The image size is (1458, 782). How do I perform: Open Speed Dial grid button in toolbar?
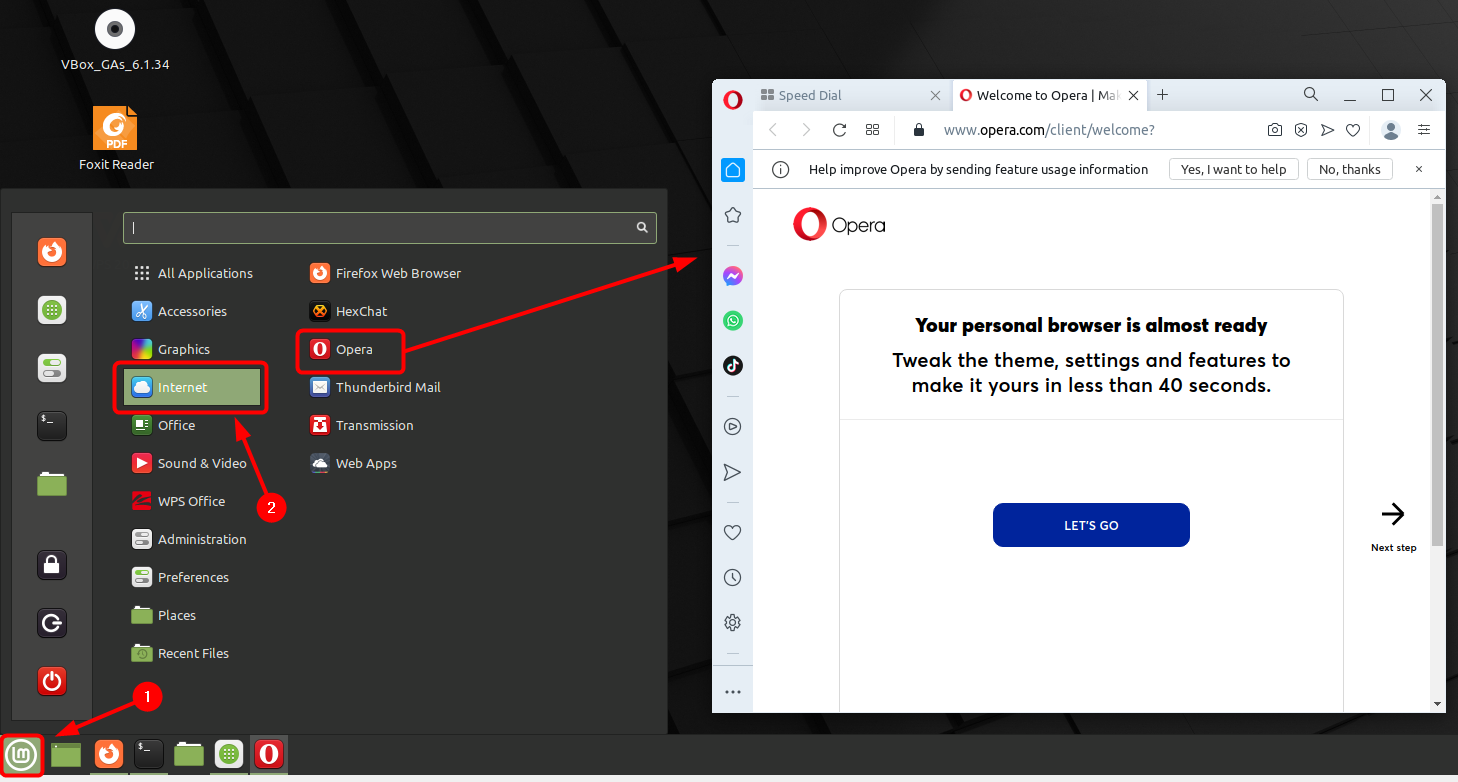coord(872,130)
